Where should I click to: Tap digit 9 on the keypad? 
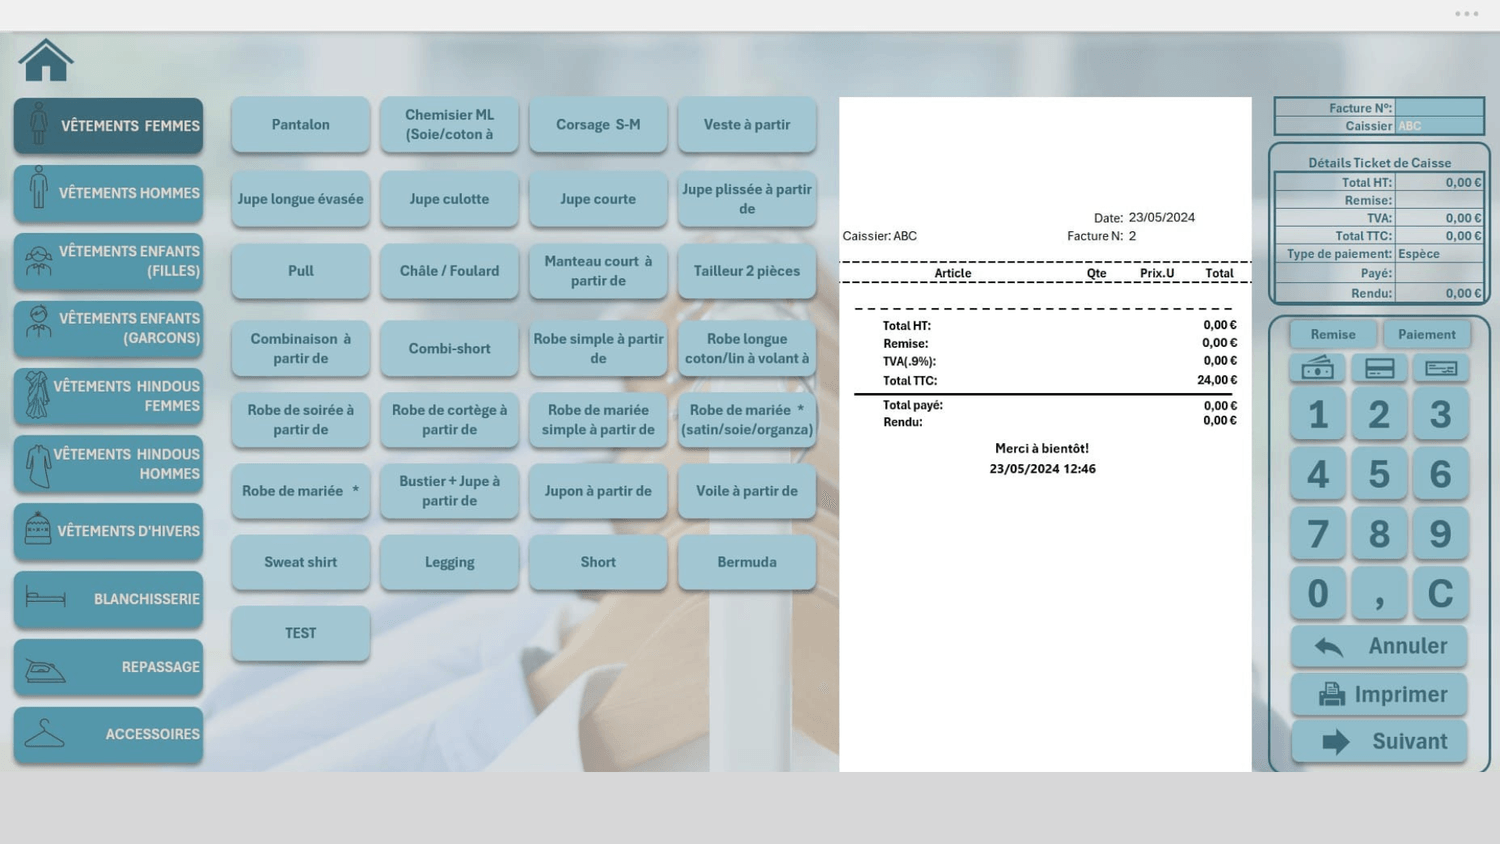pyautogui.click(x=1441, y=534)
